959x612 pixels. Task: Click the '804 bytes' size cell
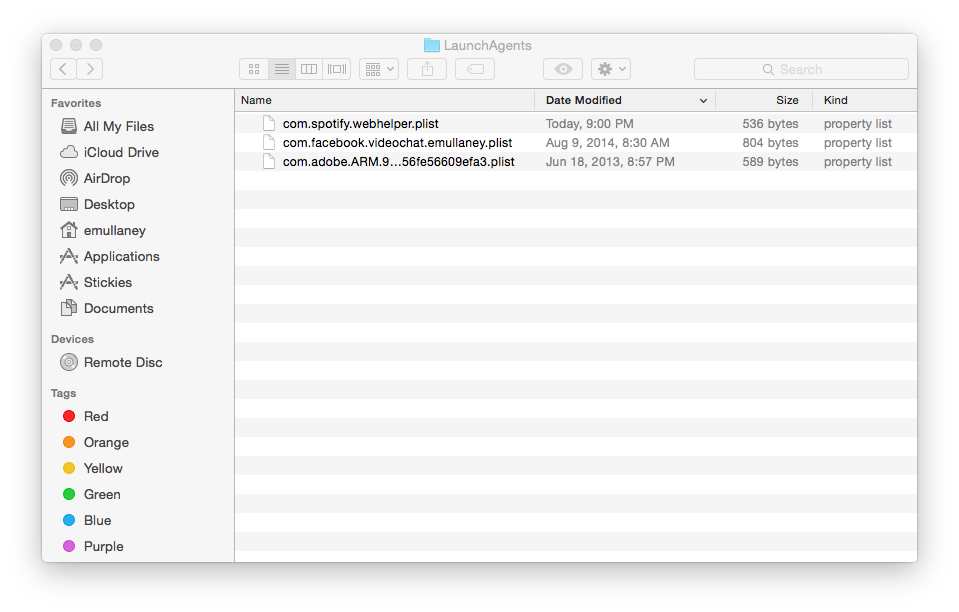click(x=770, y=142)
